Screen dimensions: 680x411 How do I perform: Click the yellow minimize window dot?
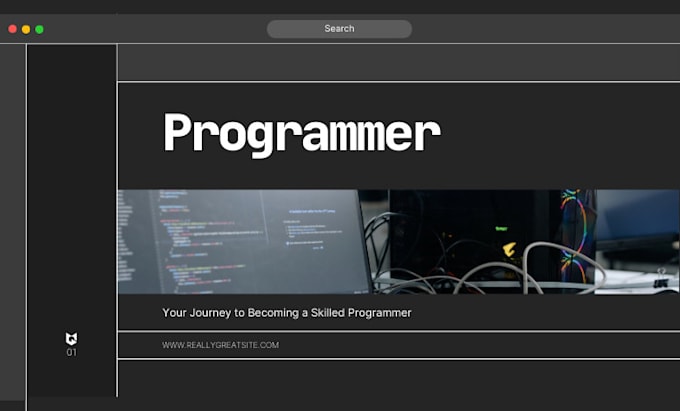coord(26,29)
